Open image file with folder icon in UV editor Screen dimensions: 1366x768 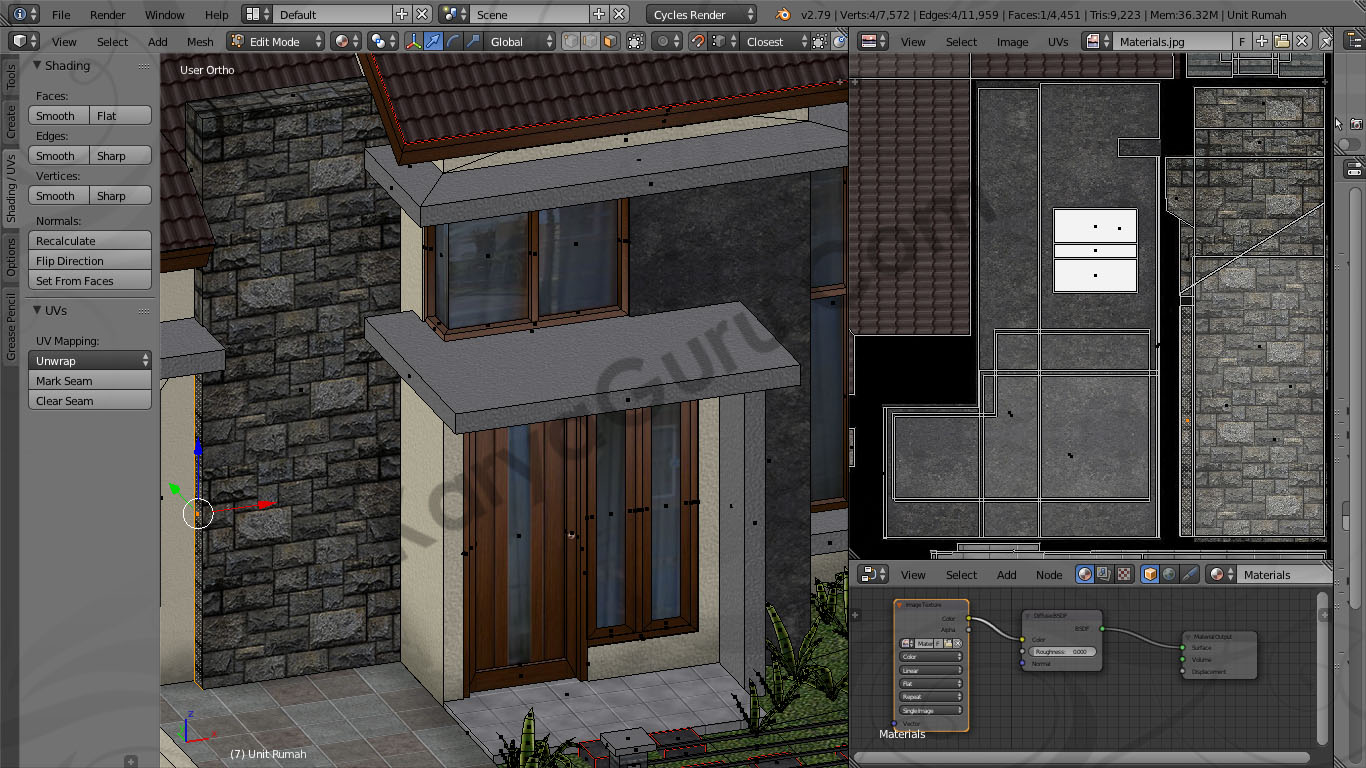tap(1282, 42)
